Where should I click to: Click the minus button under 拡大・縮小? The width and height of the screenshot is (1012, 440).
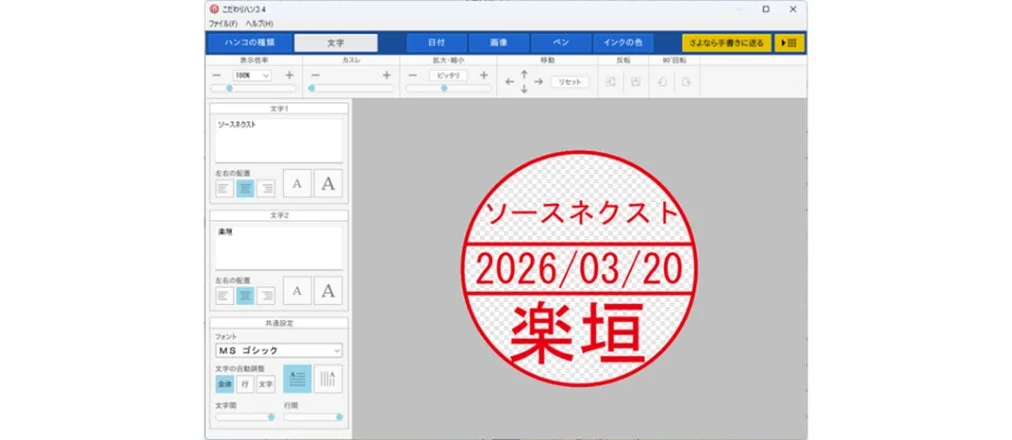pos(414,75)
